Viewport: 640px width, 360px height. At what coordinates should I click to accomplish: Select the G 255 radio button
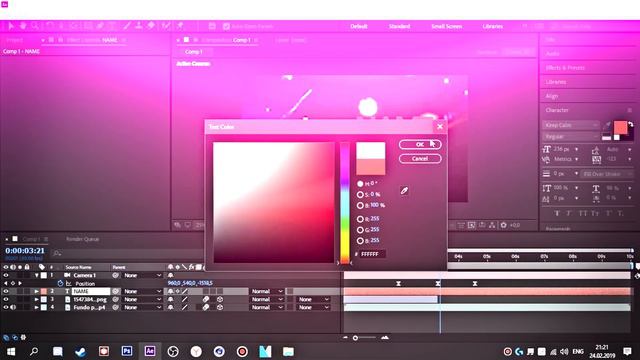point(360,230)
